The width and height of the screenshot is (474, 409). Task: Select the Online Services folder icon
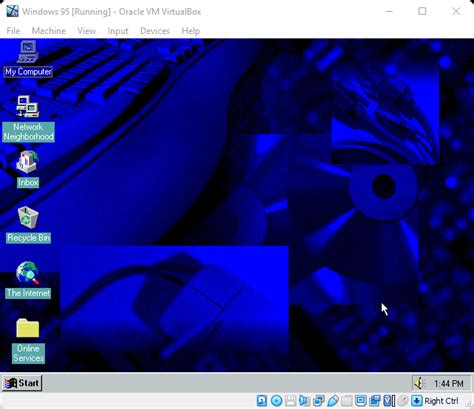coord(28,328)
